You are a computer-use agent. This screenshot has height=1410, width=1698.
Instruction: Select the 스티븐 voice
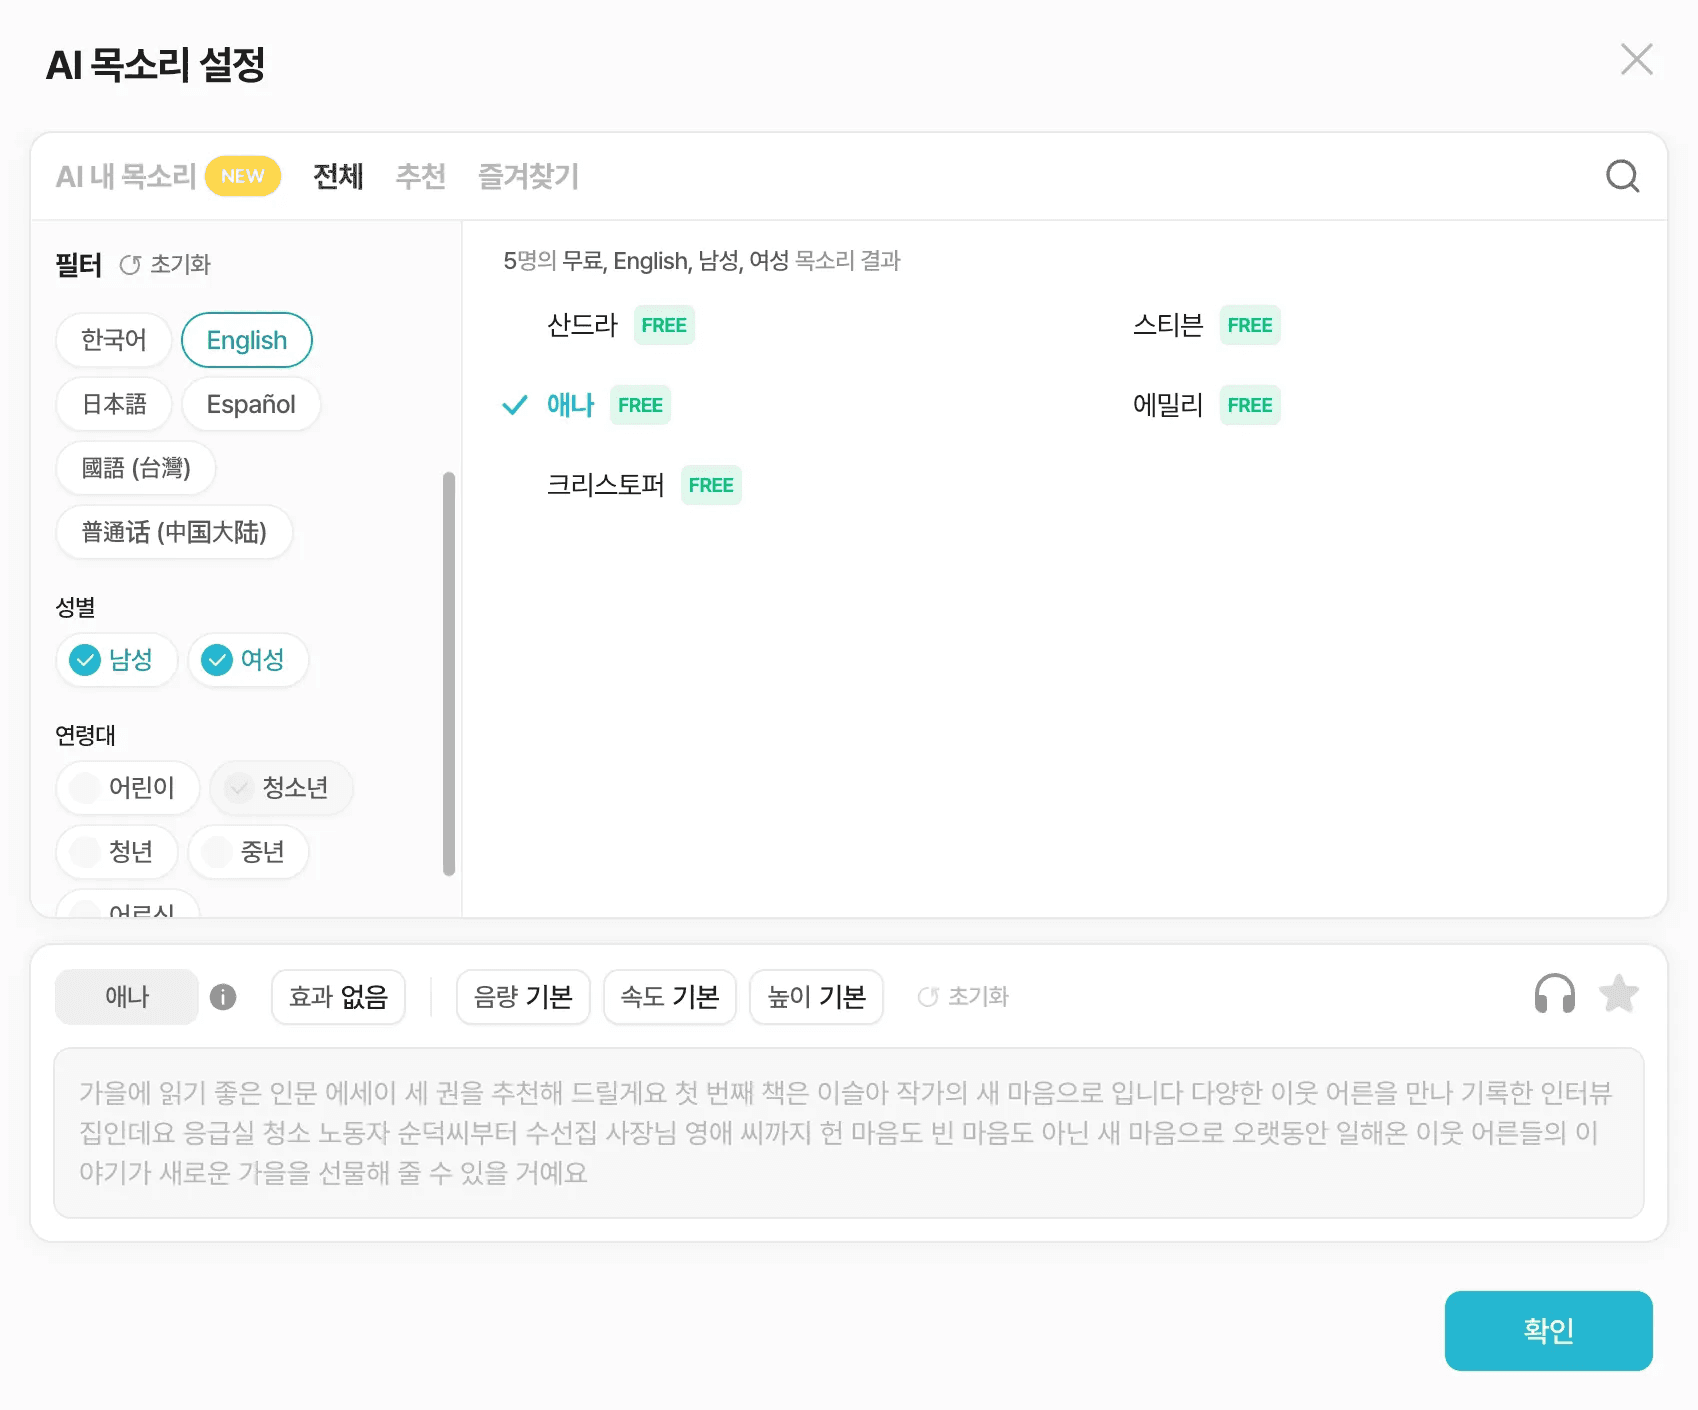1167,324
